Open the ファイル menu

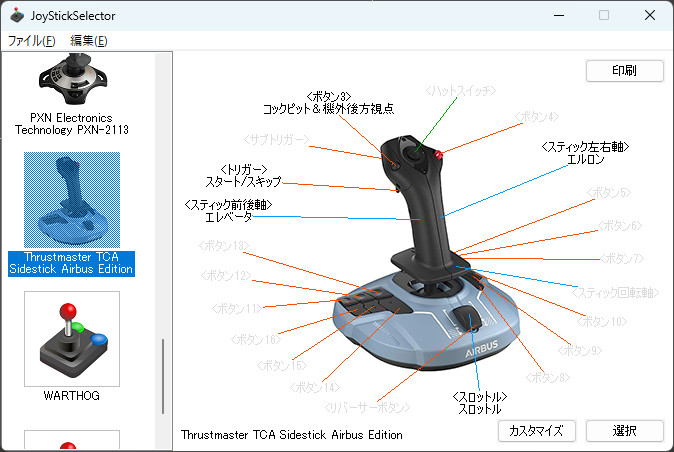[x=31, y=41]
